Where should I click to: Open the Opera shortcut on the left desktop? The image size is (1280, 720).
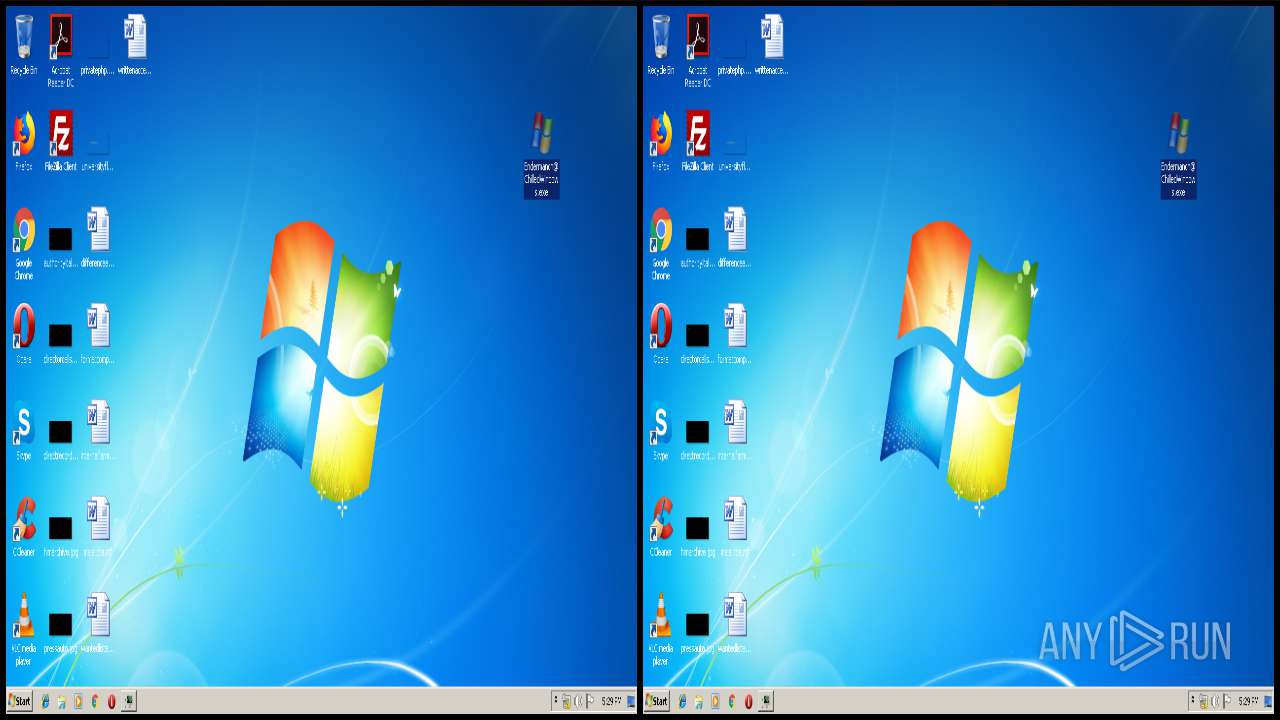tap(24, 334)
